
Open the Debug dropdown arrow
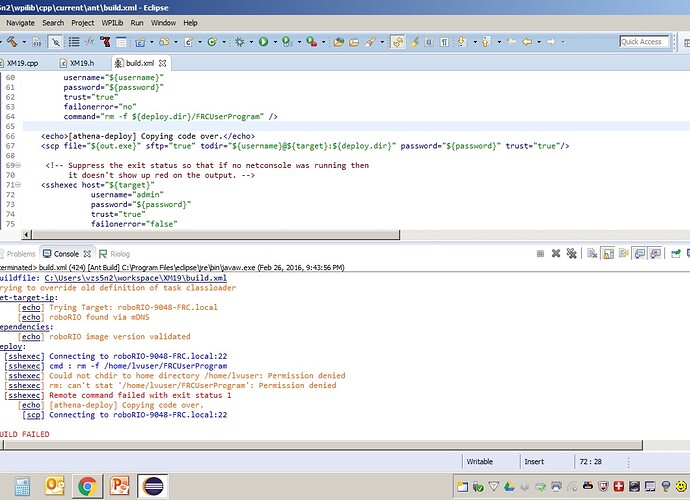click(x=251, y=42)
